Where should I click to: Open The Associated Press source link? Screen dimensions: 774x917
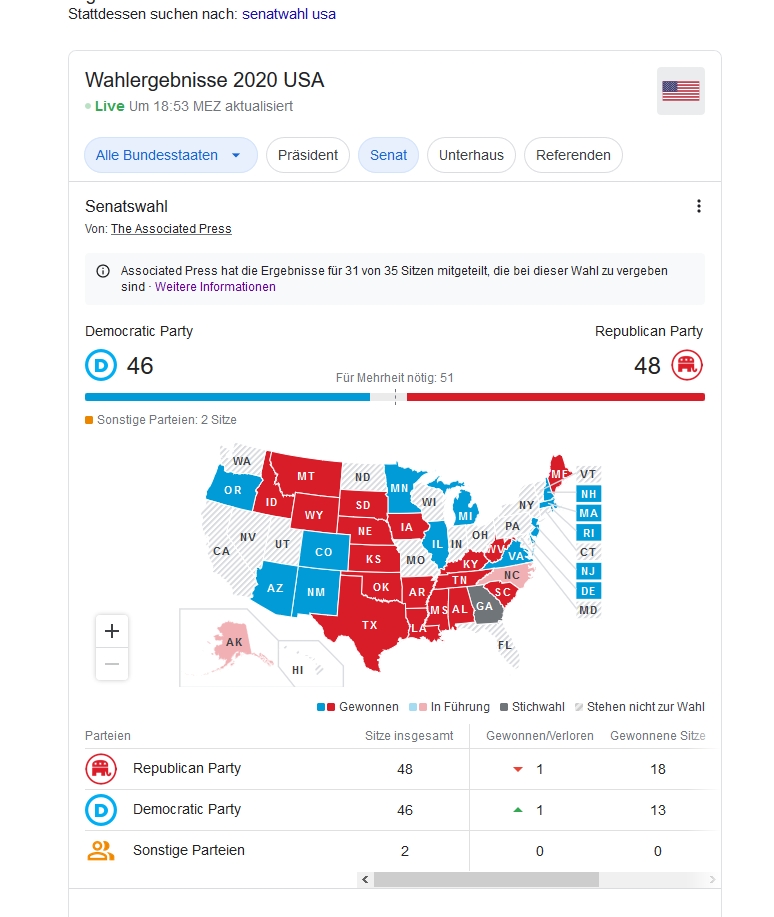(x=171, y=229)
